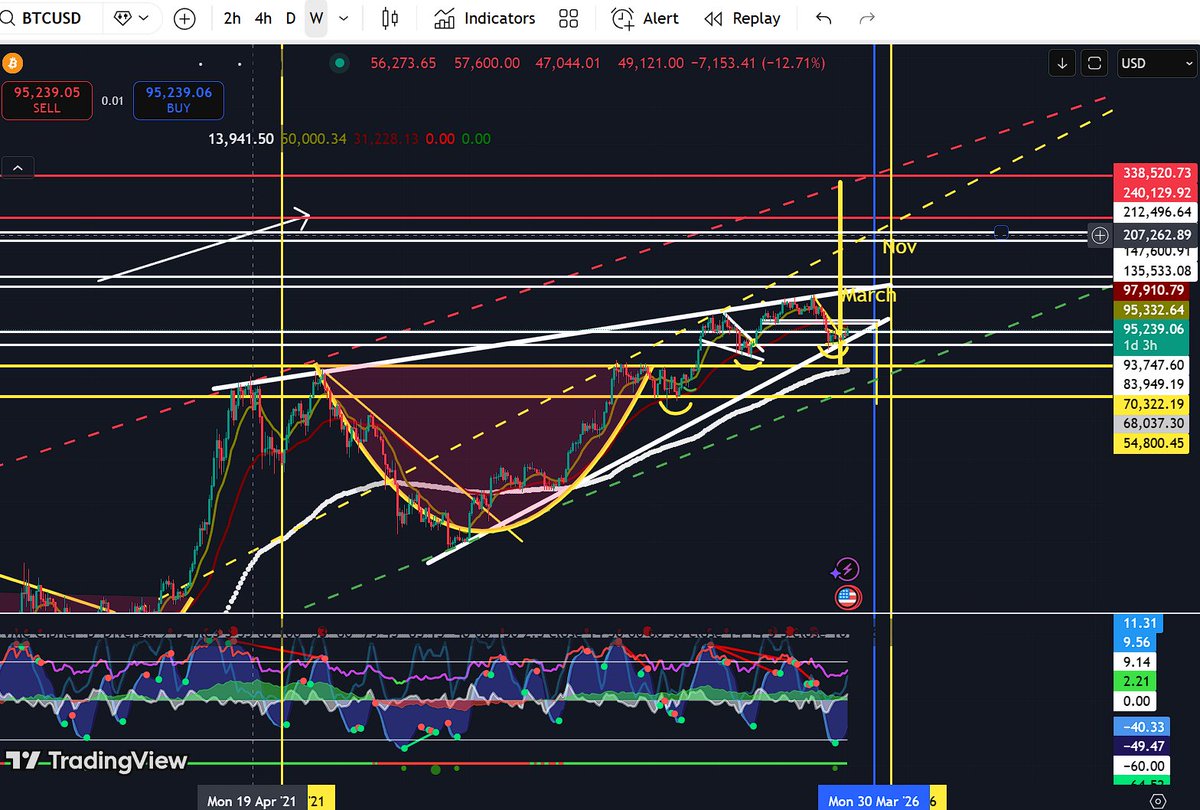Image resolution: width=1200 pixels, height=810 pixels.
Task: Open the USD currency dropdown
Action: point(1155,62)
